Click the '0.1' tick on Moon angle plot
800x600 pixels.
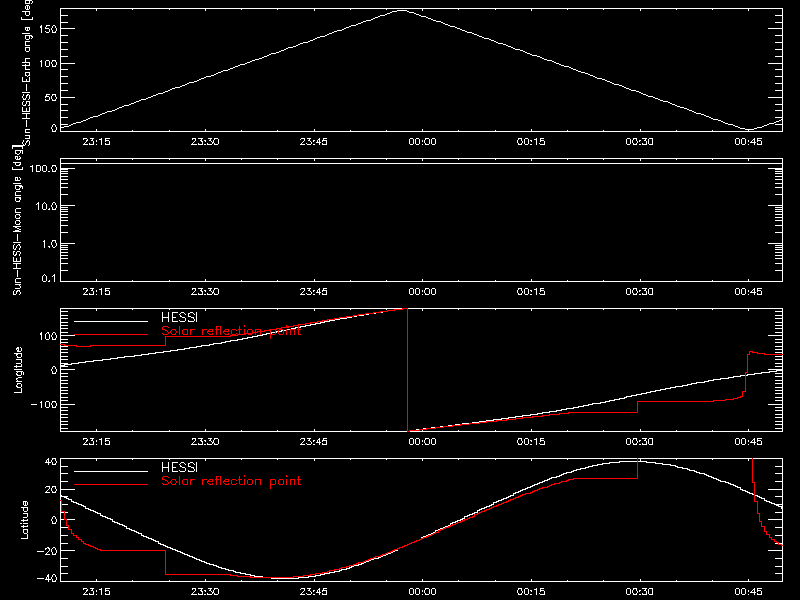49,278
